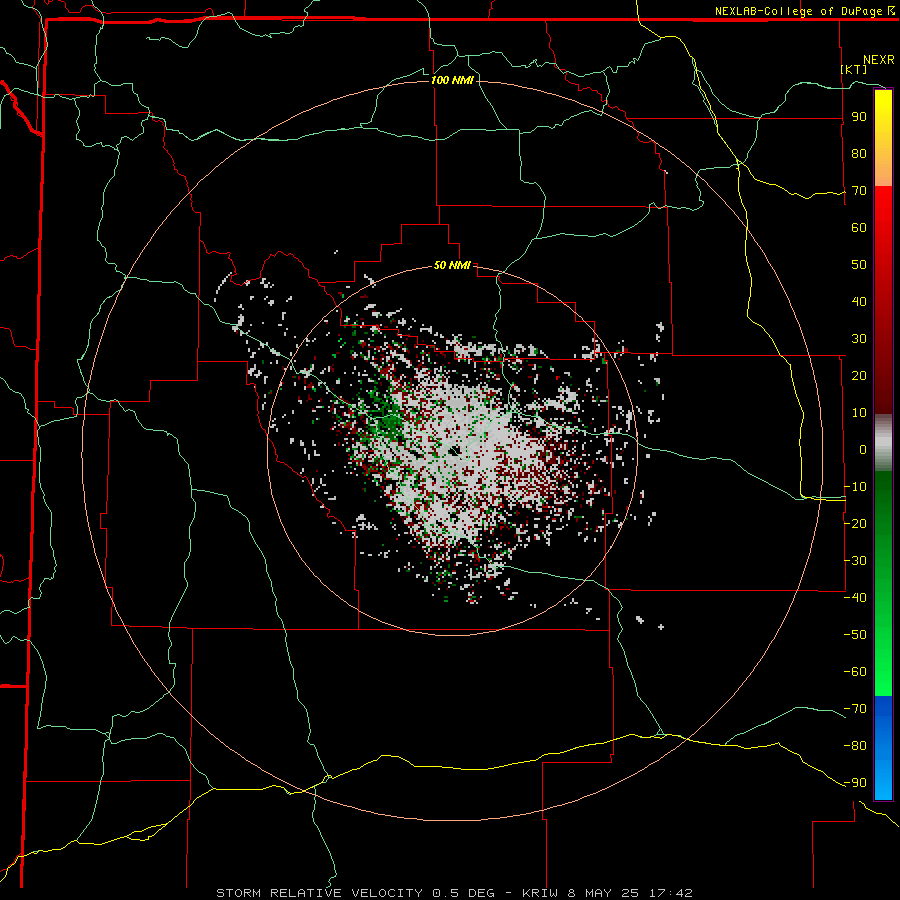Click the -60 value on velocity scale
This screenshot has width=900, height=900.
pyautogui.click(x=855, y=672)
